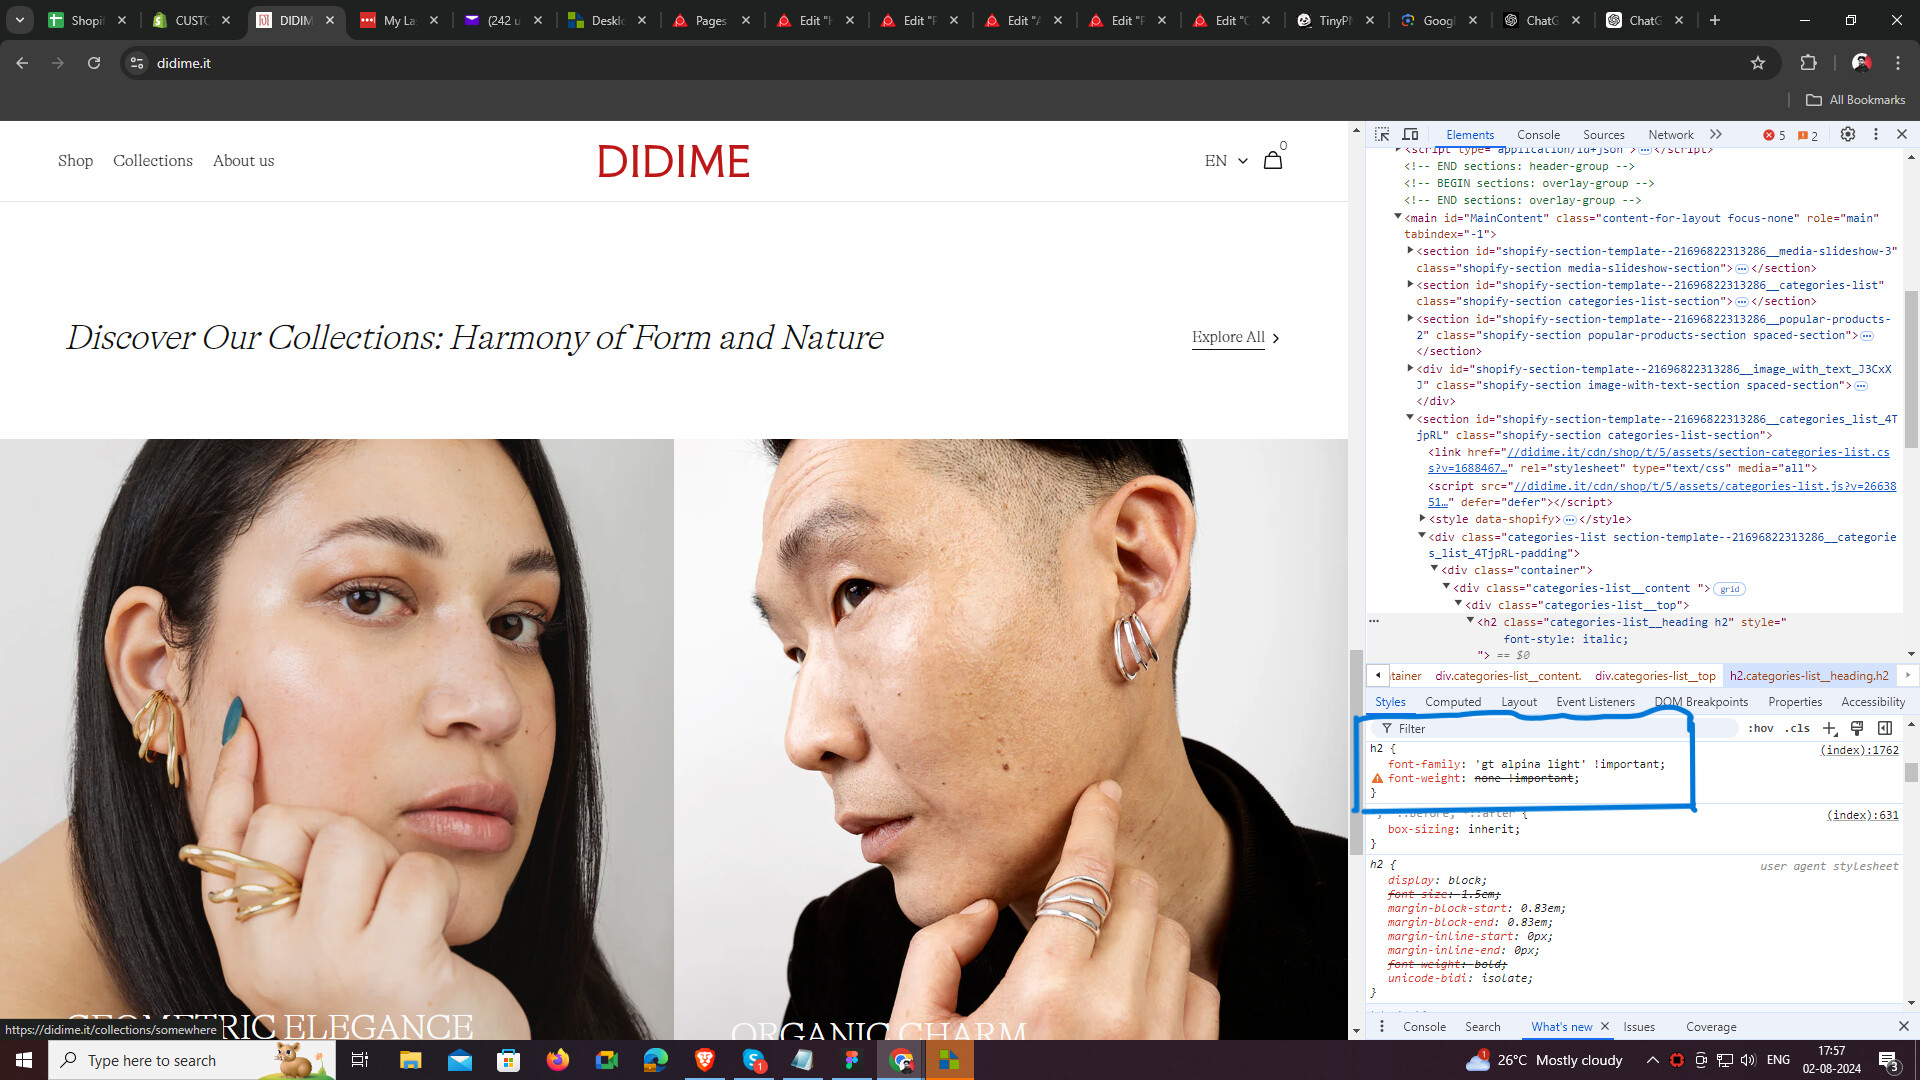This screenshot has width=1920, height=1080.
Task: Open Firefox from taskbar
Action: (x=558, y=1060)
